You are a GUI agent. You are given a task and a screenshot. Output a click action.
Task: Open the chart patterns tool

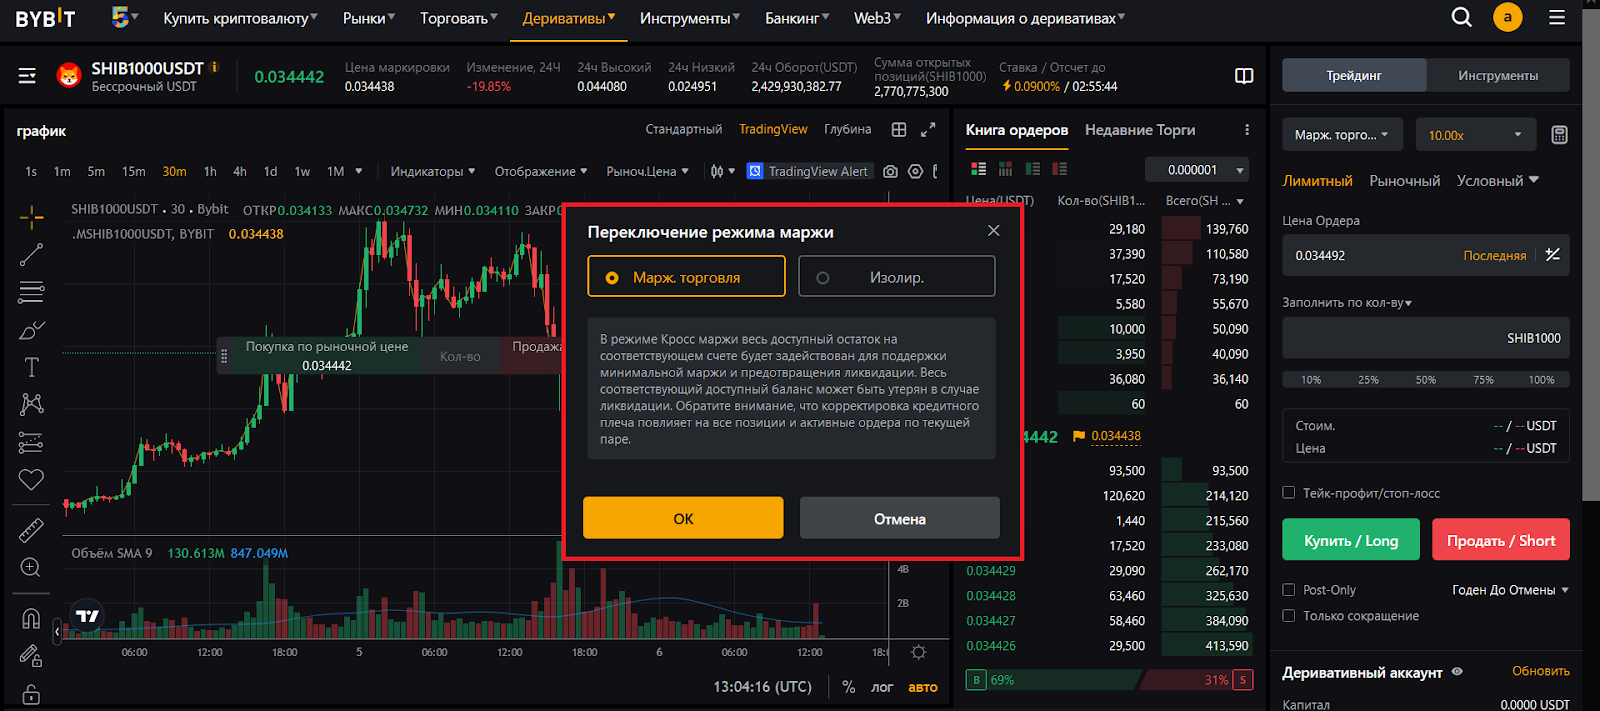click(31, 404)
